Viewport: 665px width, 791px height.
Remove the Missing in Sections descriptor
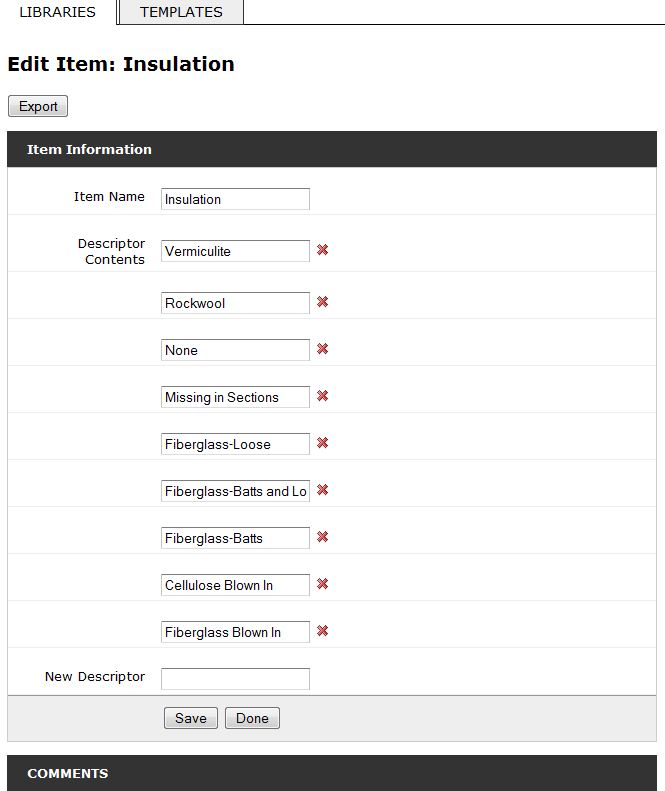[x=322, y=396]
